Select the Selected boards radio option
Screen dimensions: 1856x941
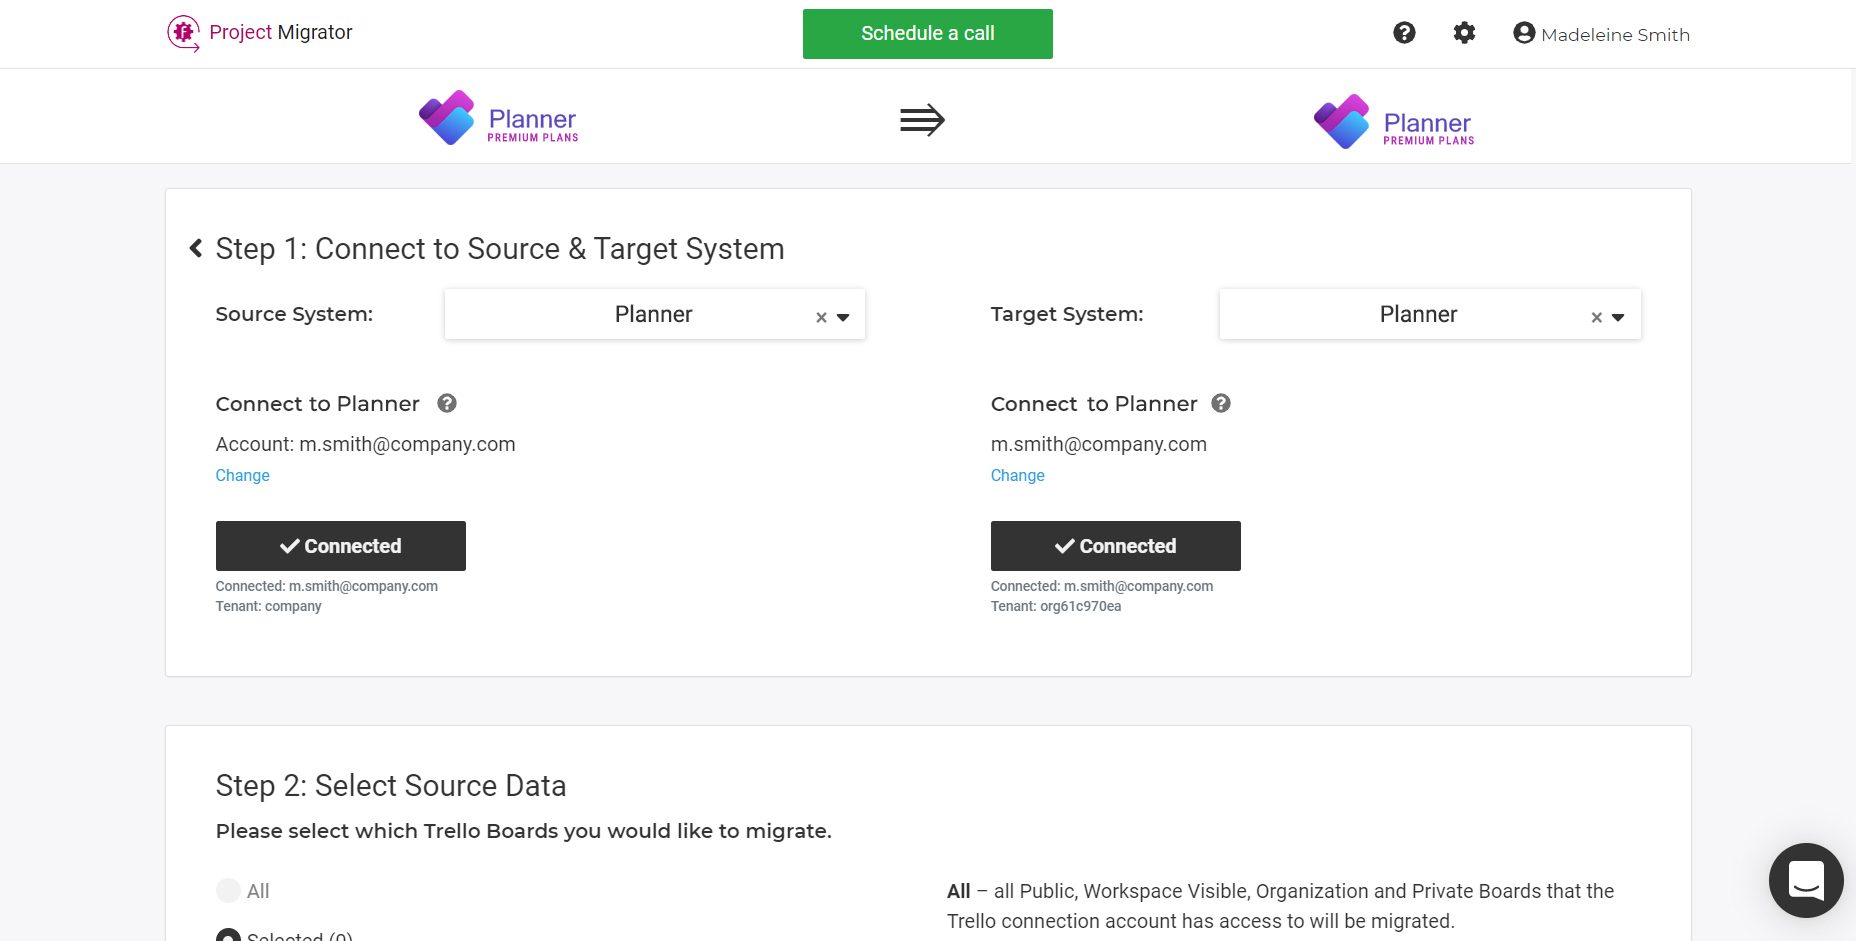pyautogui.click(x=228, y=935)
